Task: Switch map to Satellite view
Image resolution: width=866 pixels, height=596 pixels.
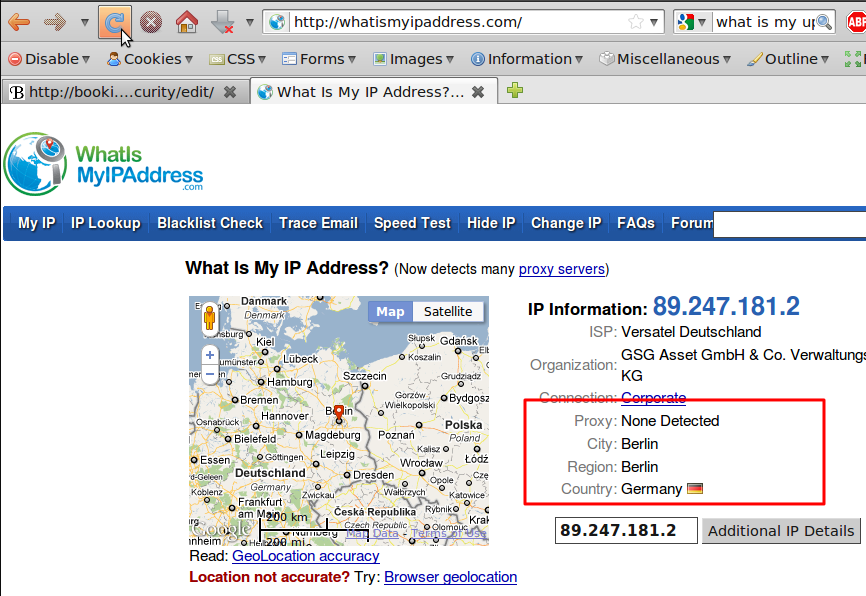Action: 447,311
